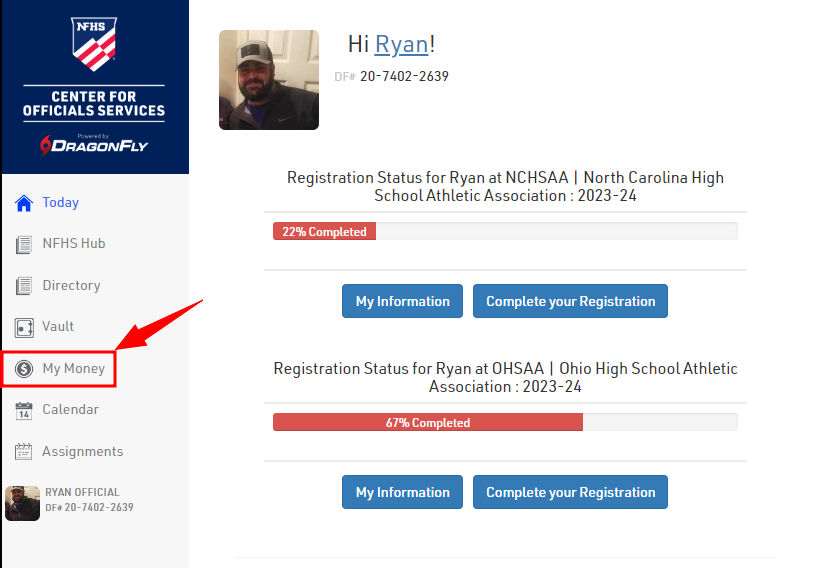The height and width of the screenshot is (568, 817).
Task: Open My Information for OHSAA registration
Action: coord(403,492)
